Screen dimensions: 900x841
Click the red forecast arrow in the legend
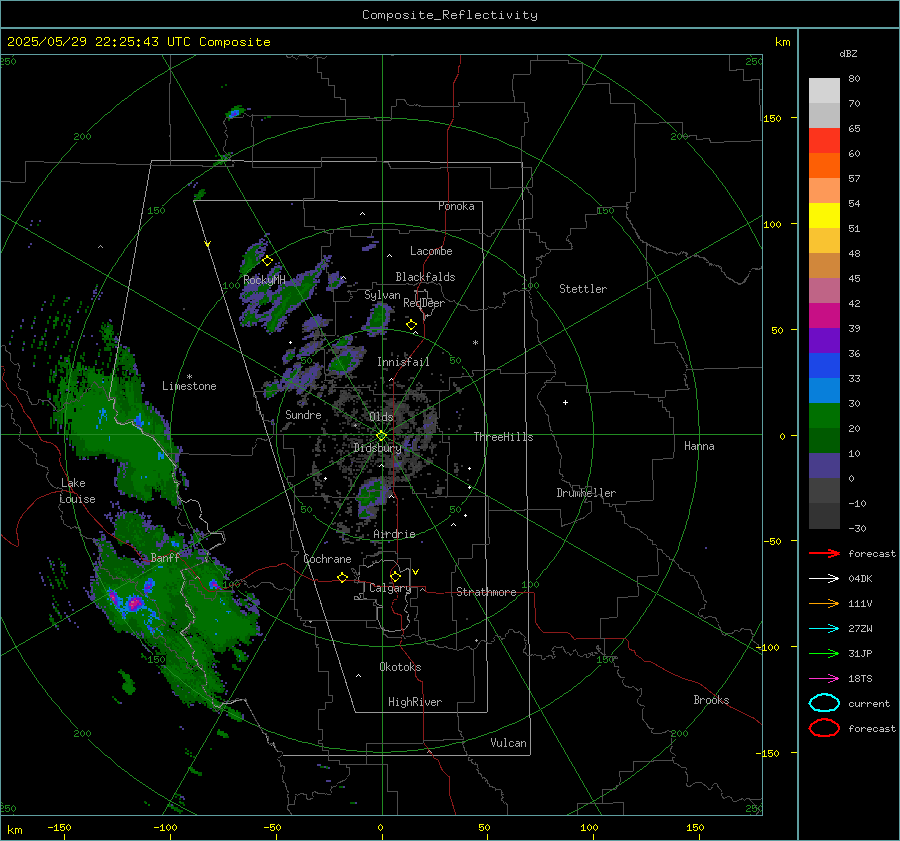[824, 553]
